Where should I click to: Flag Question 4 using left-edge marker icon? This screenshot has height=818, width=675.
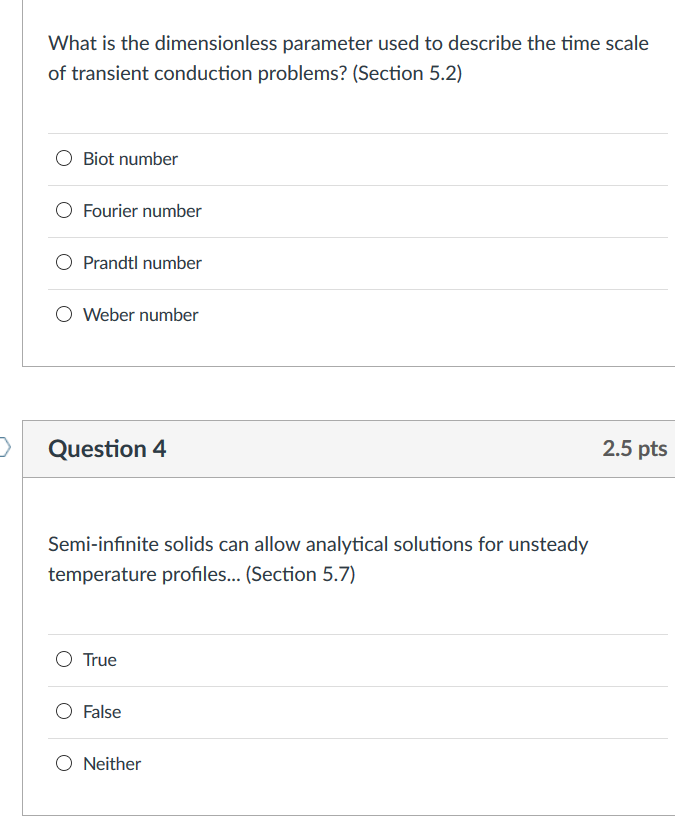[4, 446]
